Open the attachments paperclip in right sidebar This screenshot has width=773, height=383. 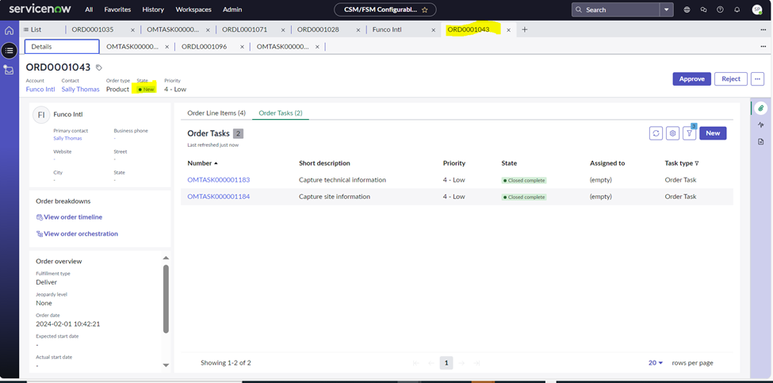pos(761,108)
